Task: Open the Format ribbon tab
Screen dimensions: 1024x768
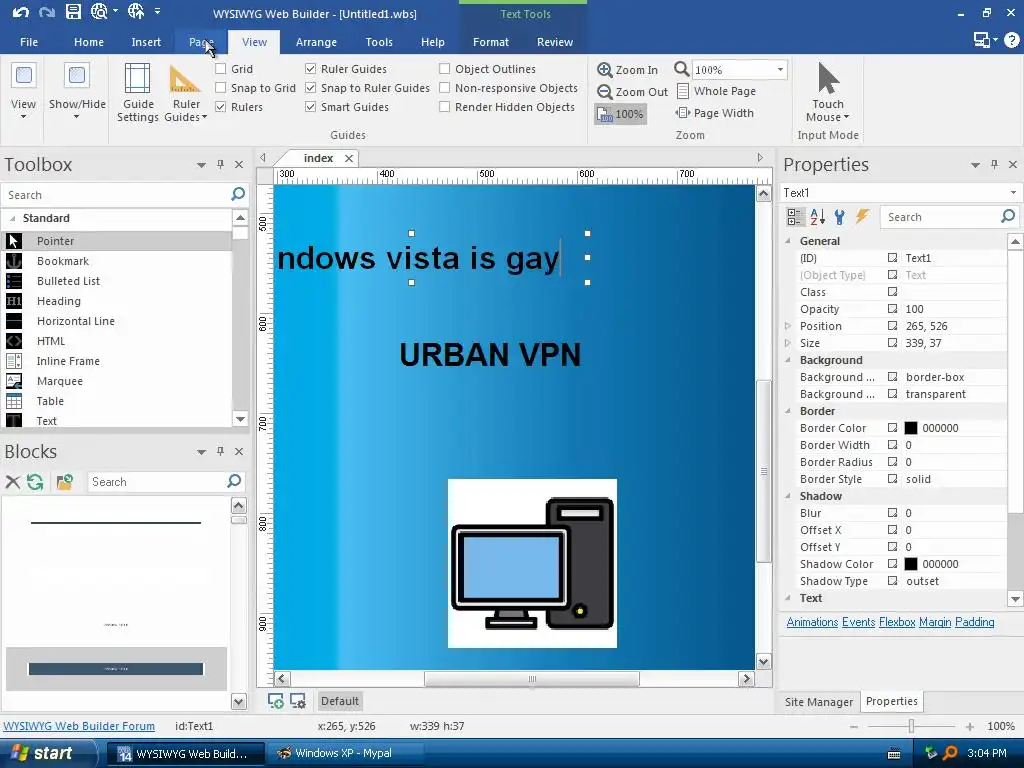Action: (x=490, y=42)
